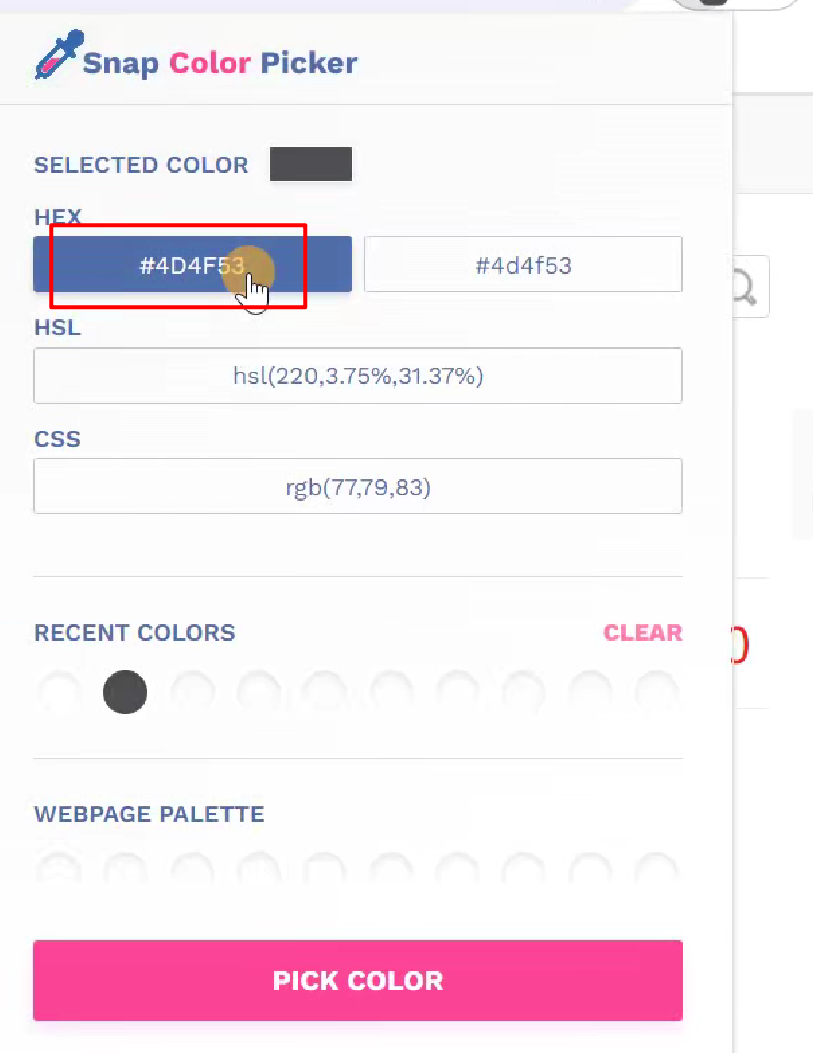Screen dimensions: 813x1053
Task: Click the fifth webpage palette slot
Action: point(324,870)
